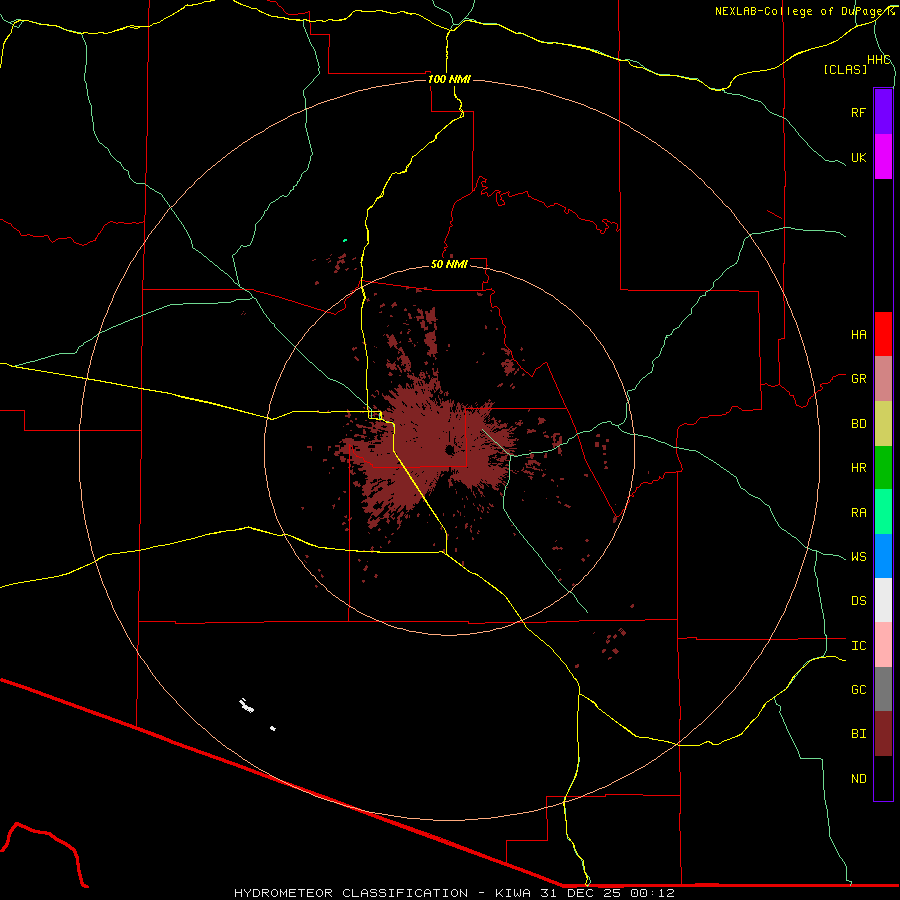Screen dimensions: 900x900
Task: Select the GC gray legend swatch
Action: pos(883,689)
